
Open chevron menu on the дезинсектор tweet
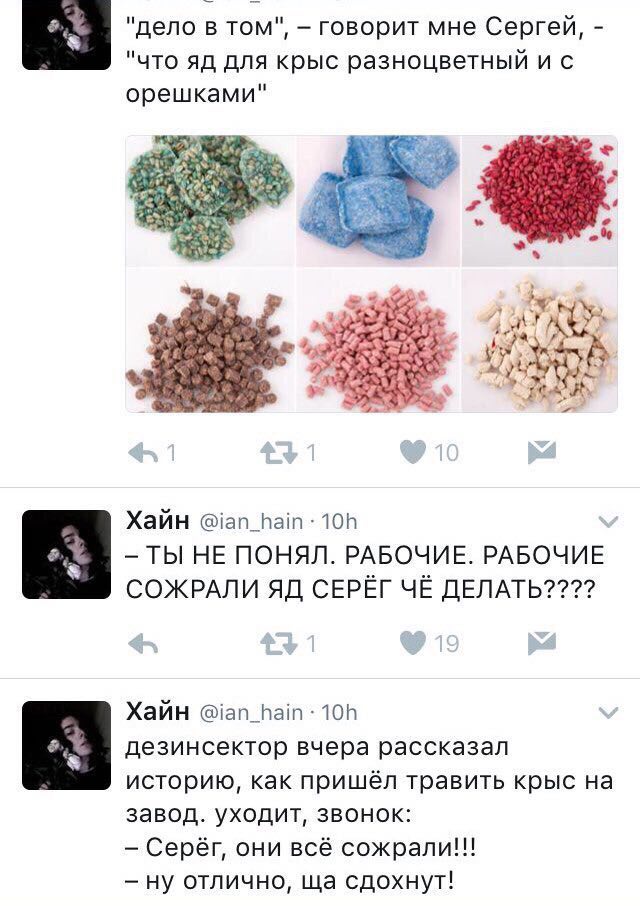tap(608, 713)
